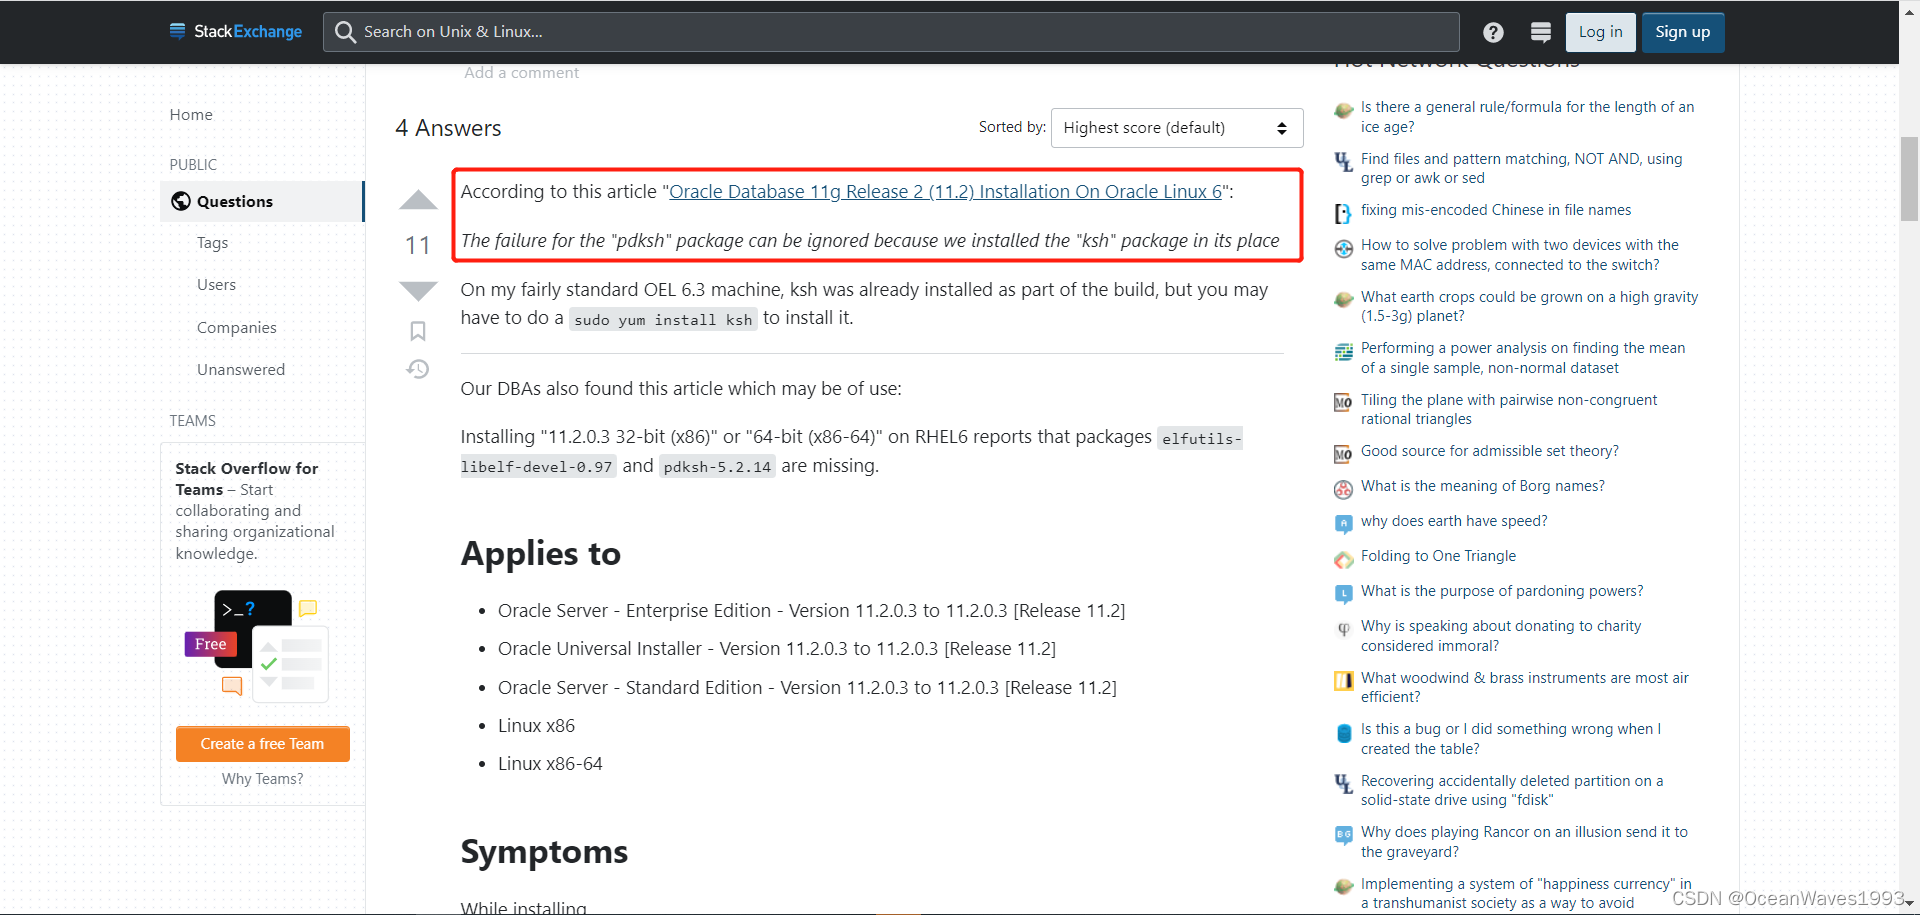Click site icon beside admissible set theory question

coord(1344,454)
